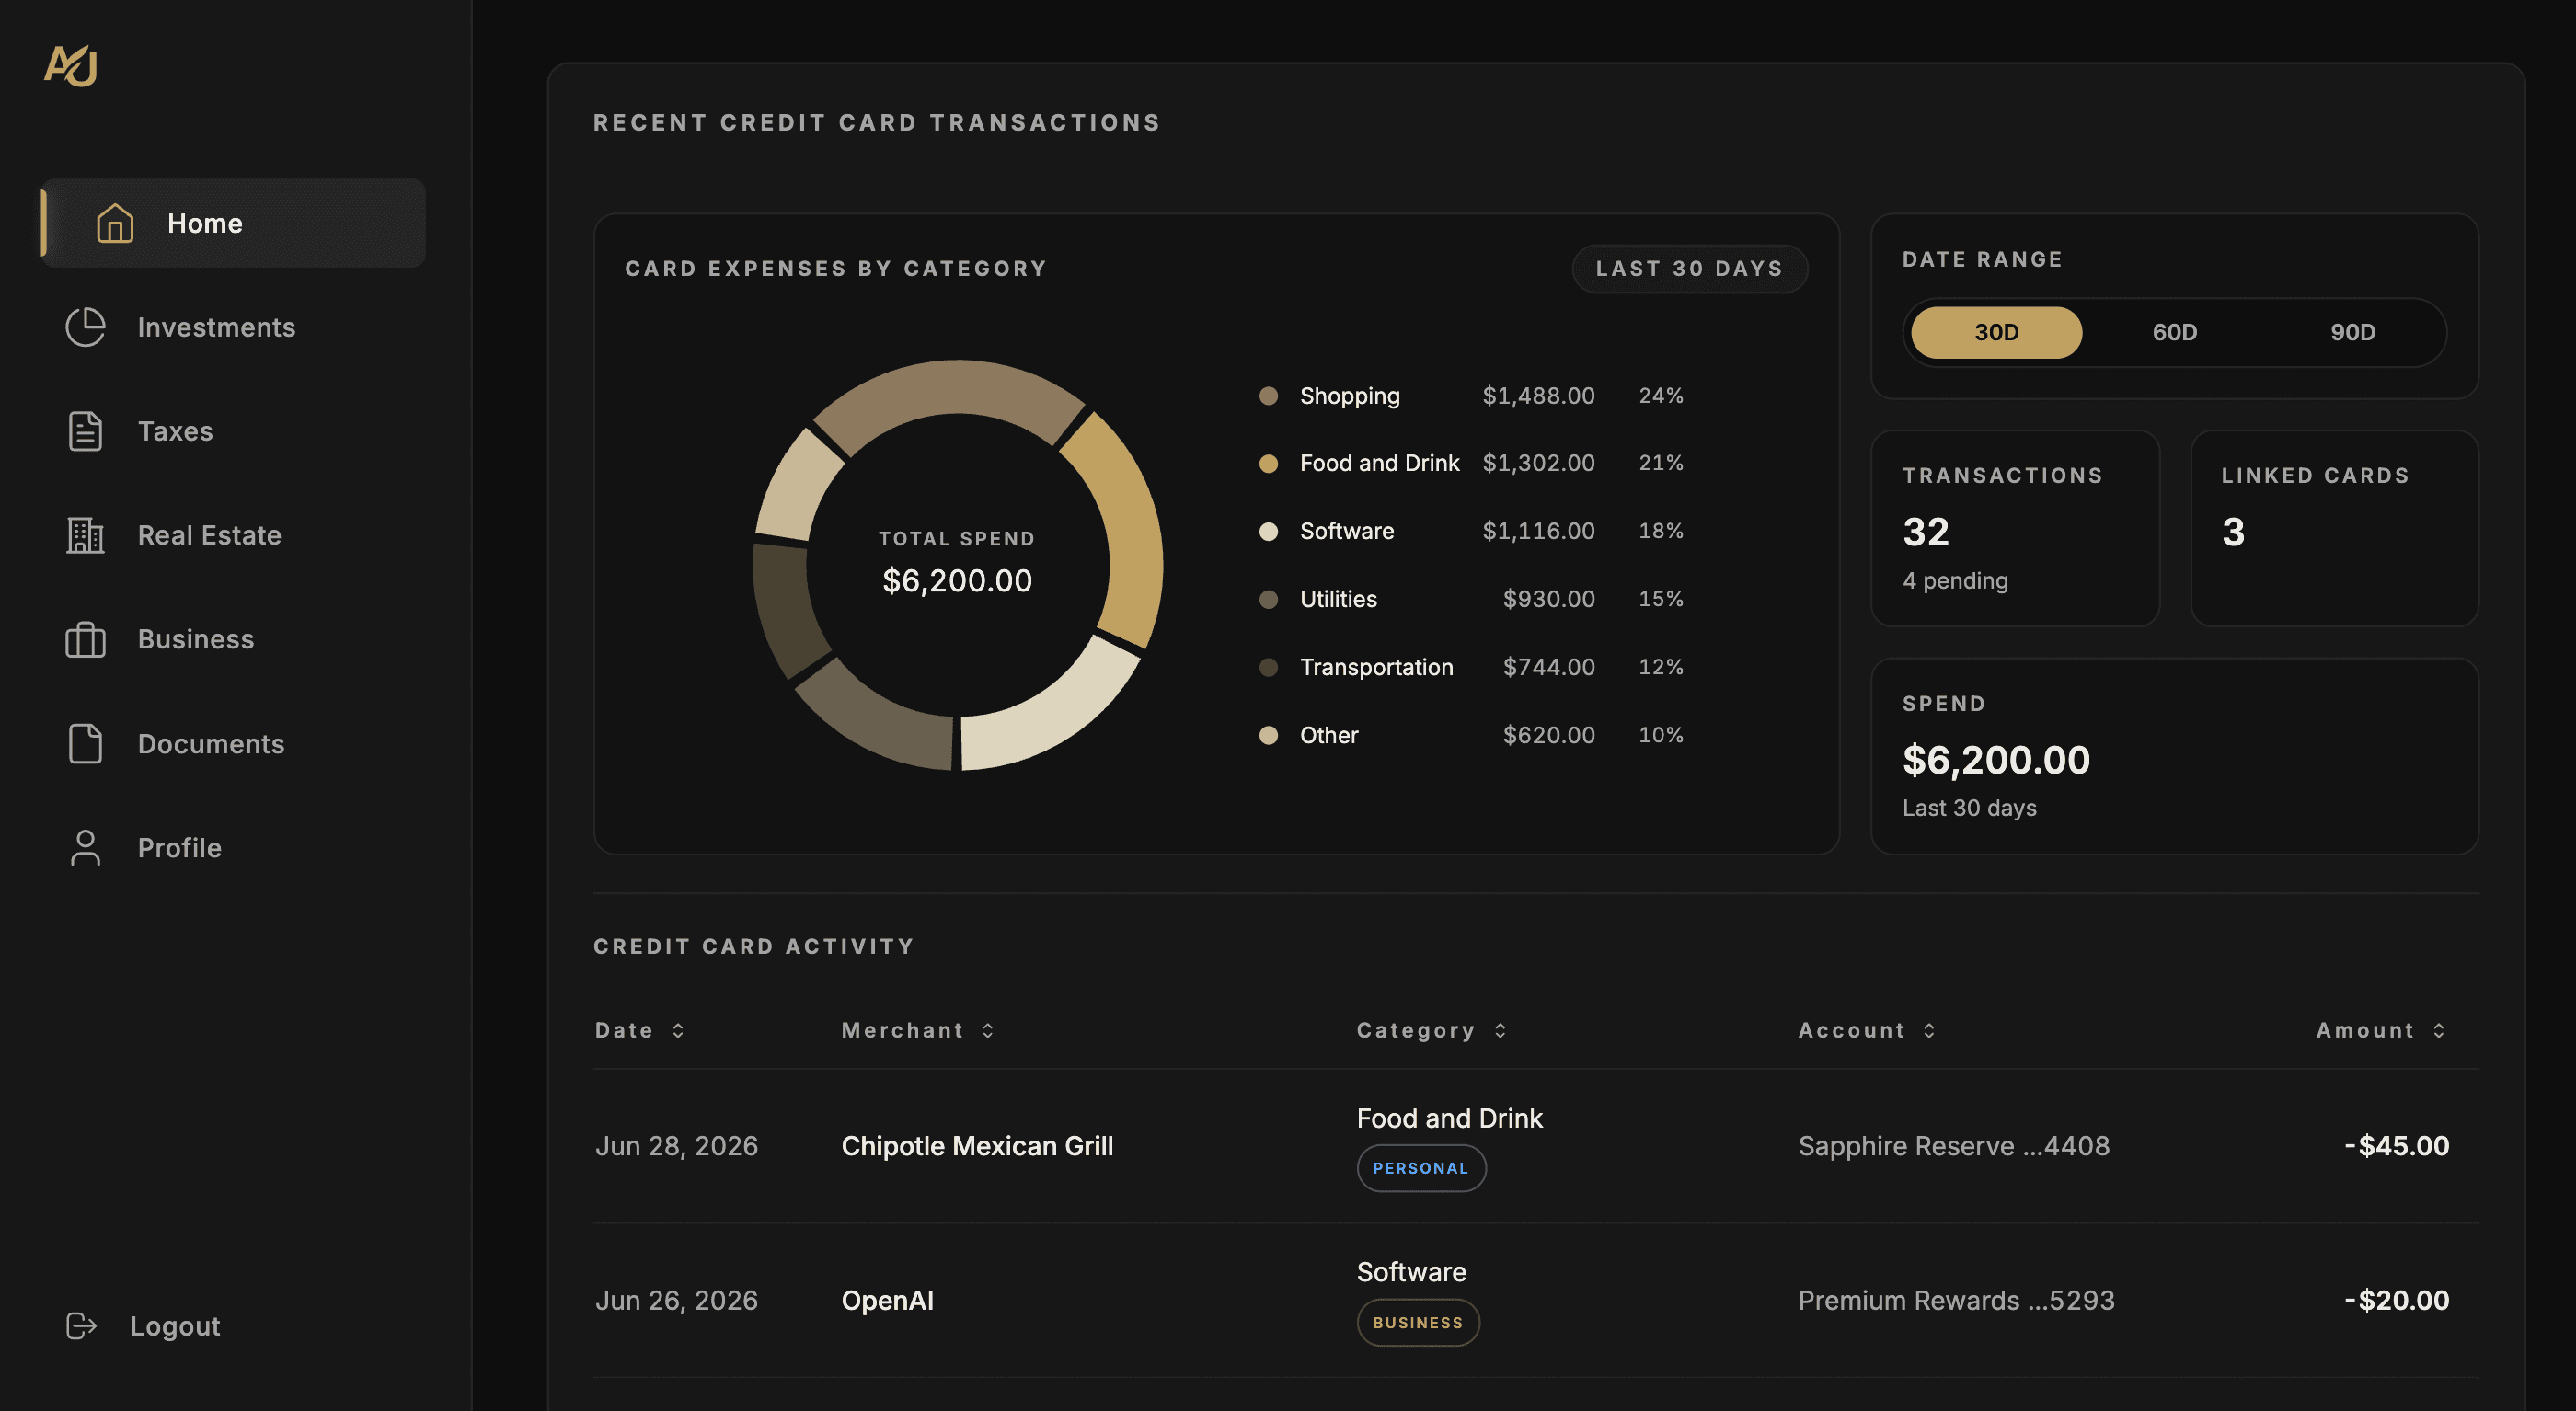The width and height of the screenshot is (2576, 1411).
Task: Go to Investments page label
Action: (x=216, y=327)
